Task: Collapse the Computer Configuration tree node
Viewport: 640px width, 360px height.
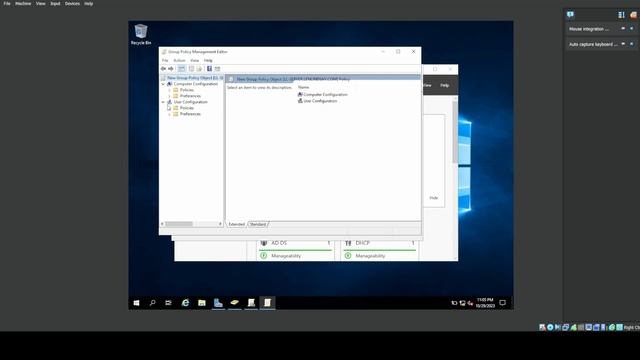Action: click(x=163, y=84)
